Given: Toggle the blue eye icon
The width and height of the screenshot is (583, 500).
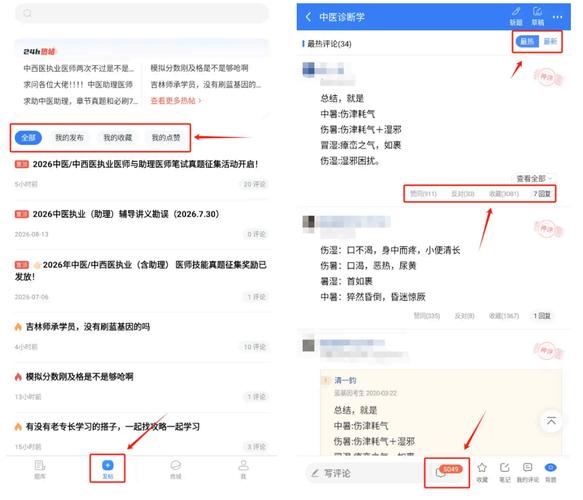Looking at the screenshot, I should (x=550, y=467).
